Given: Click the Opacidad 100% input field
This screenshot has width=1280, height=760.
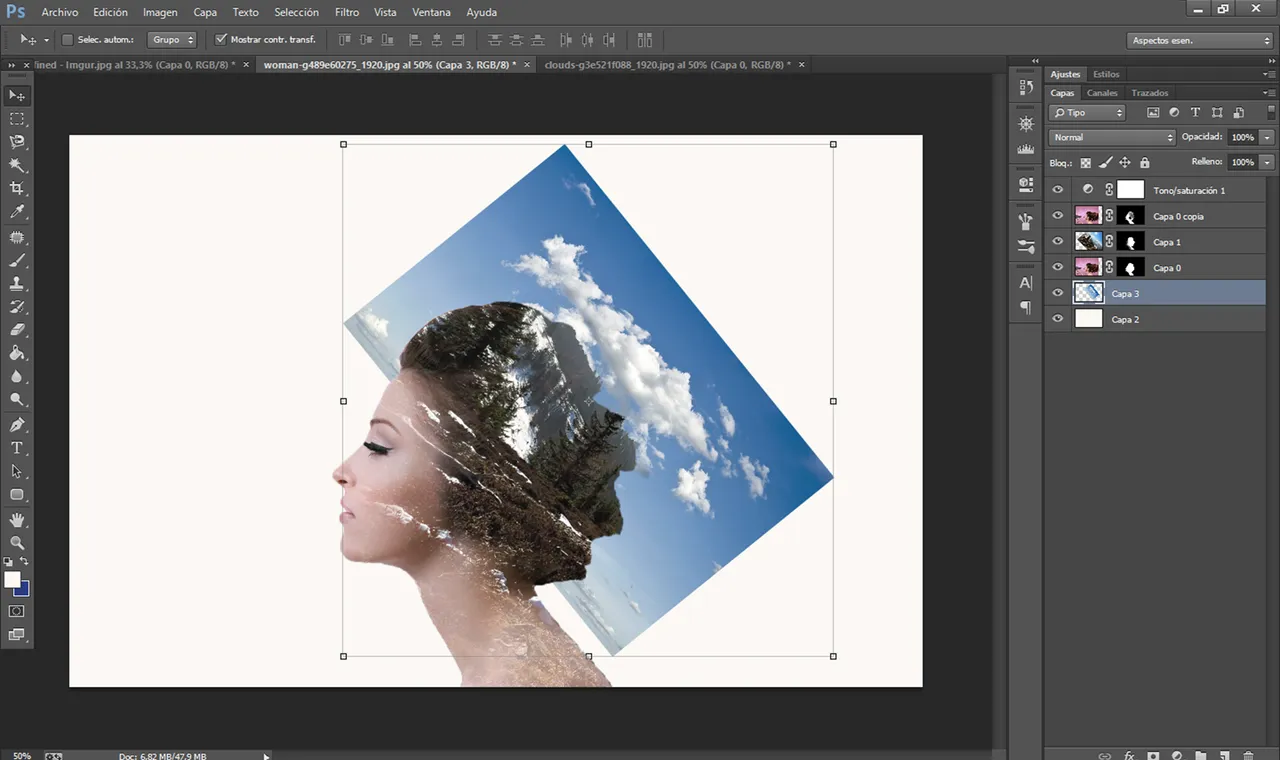Looking at the screenshot, I should pyautogui.click(x=1242, y=137).
